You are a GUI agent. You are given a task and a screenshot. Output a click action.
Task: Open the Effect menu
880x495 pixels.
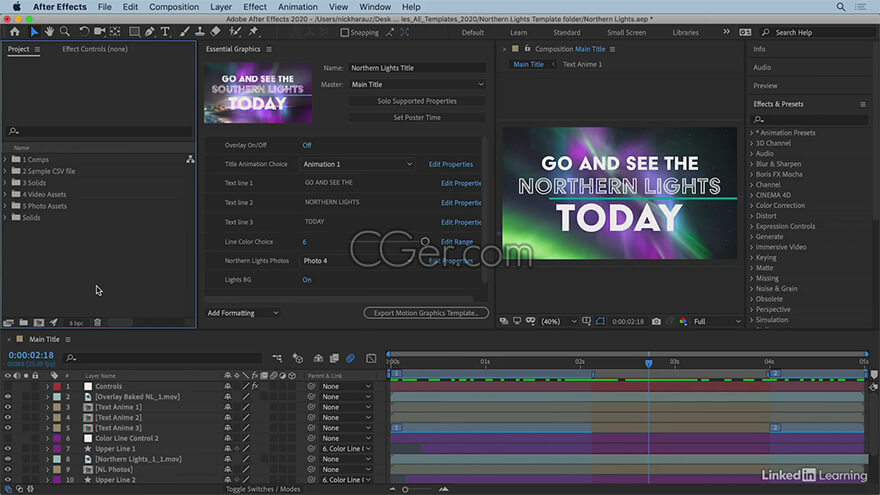[255, 7]
